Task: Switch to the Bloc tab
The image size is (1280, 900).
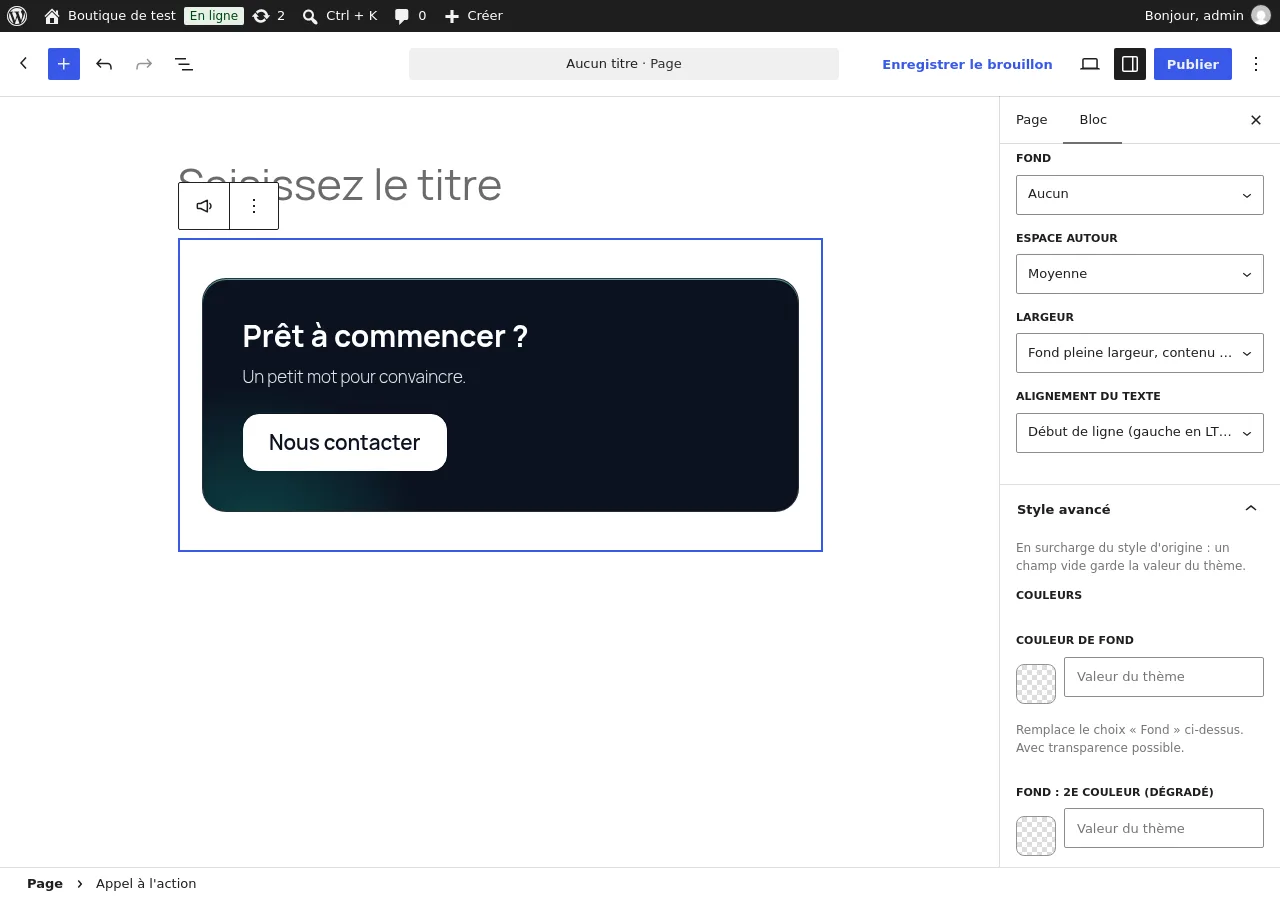Action: click(x=1093, y=120)
